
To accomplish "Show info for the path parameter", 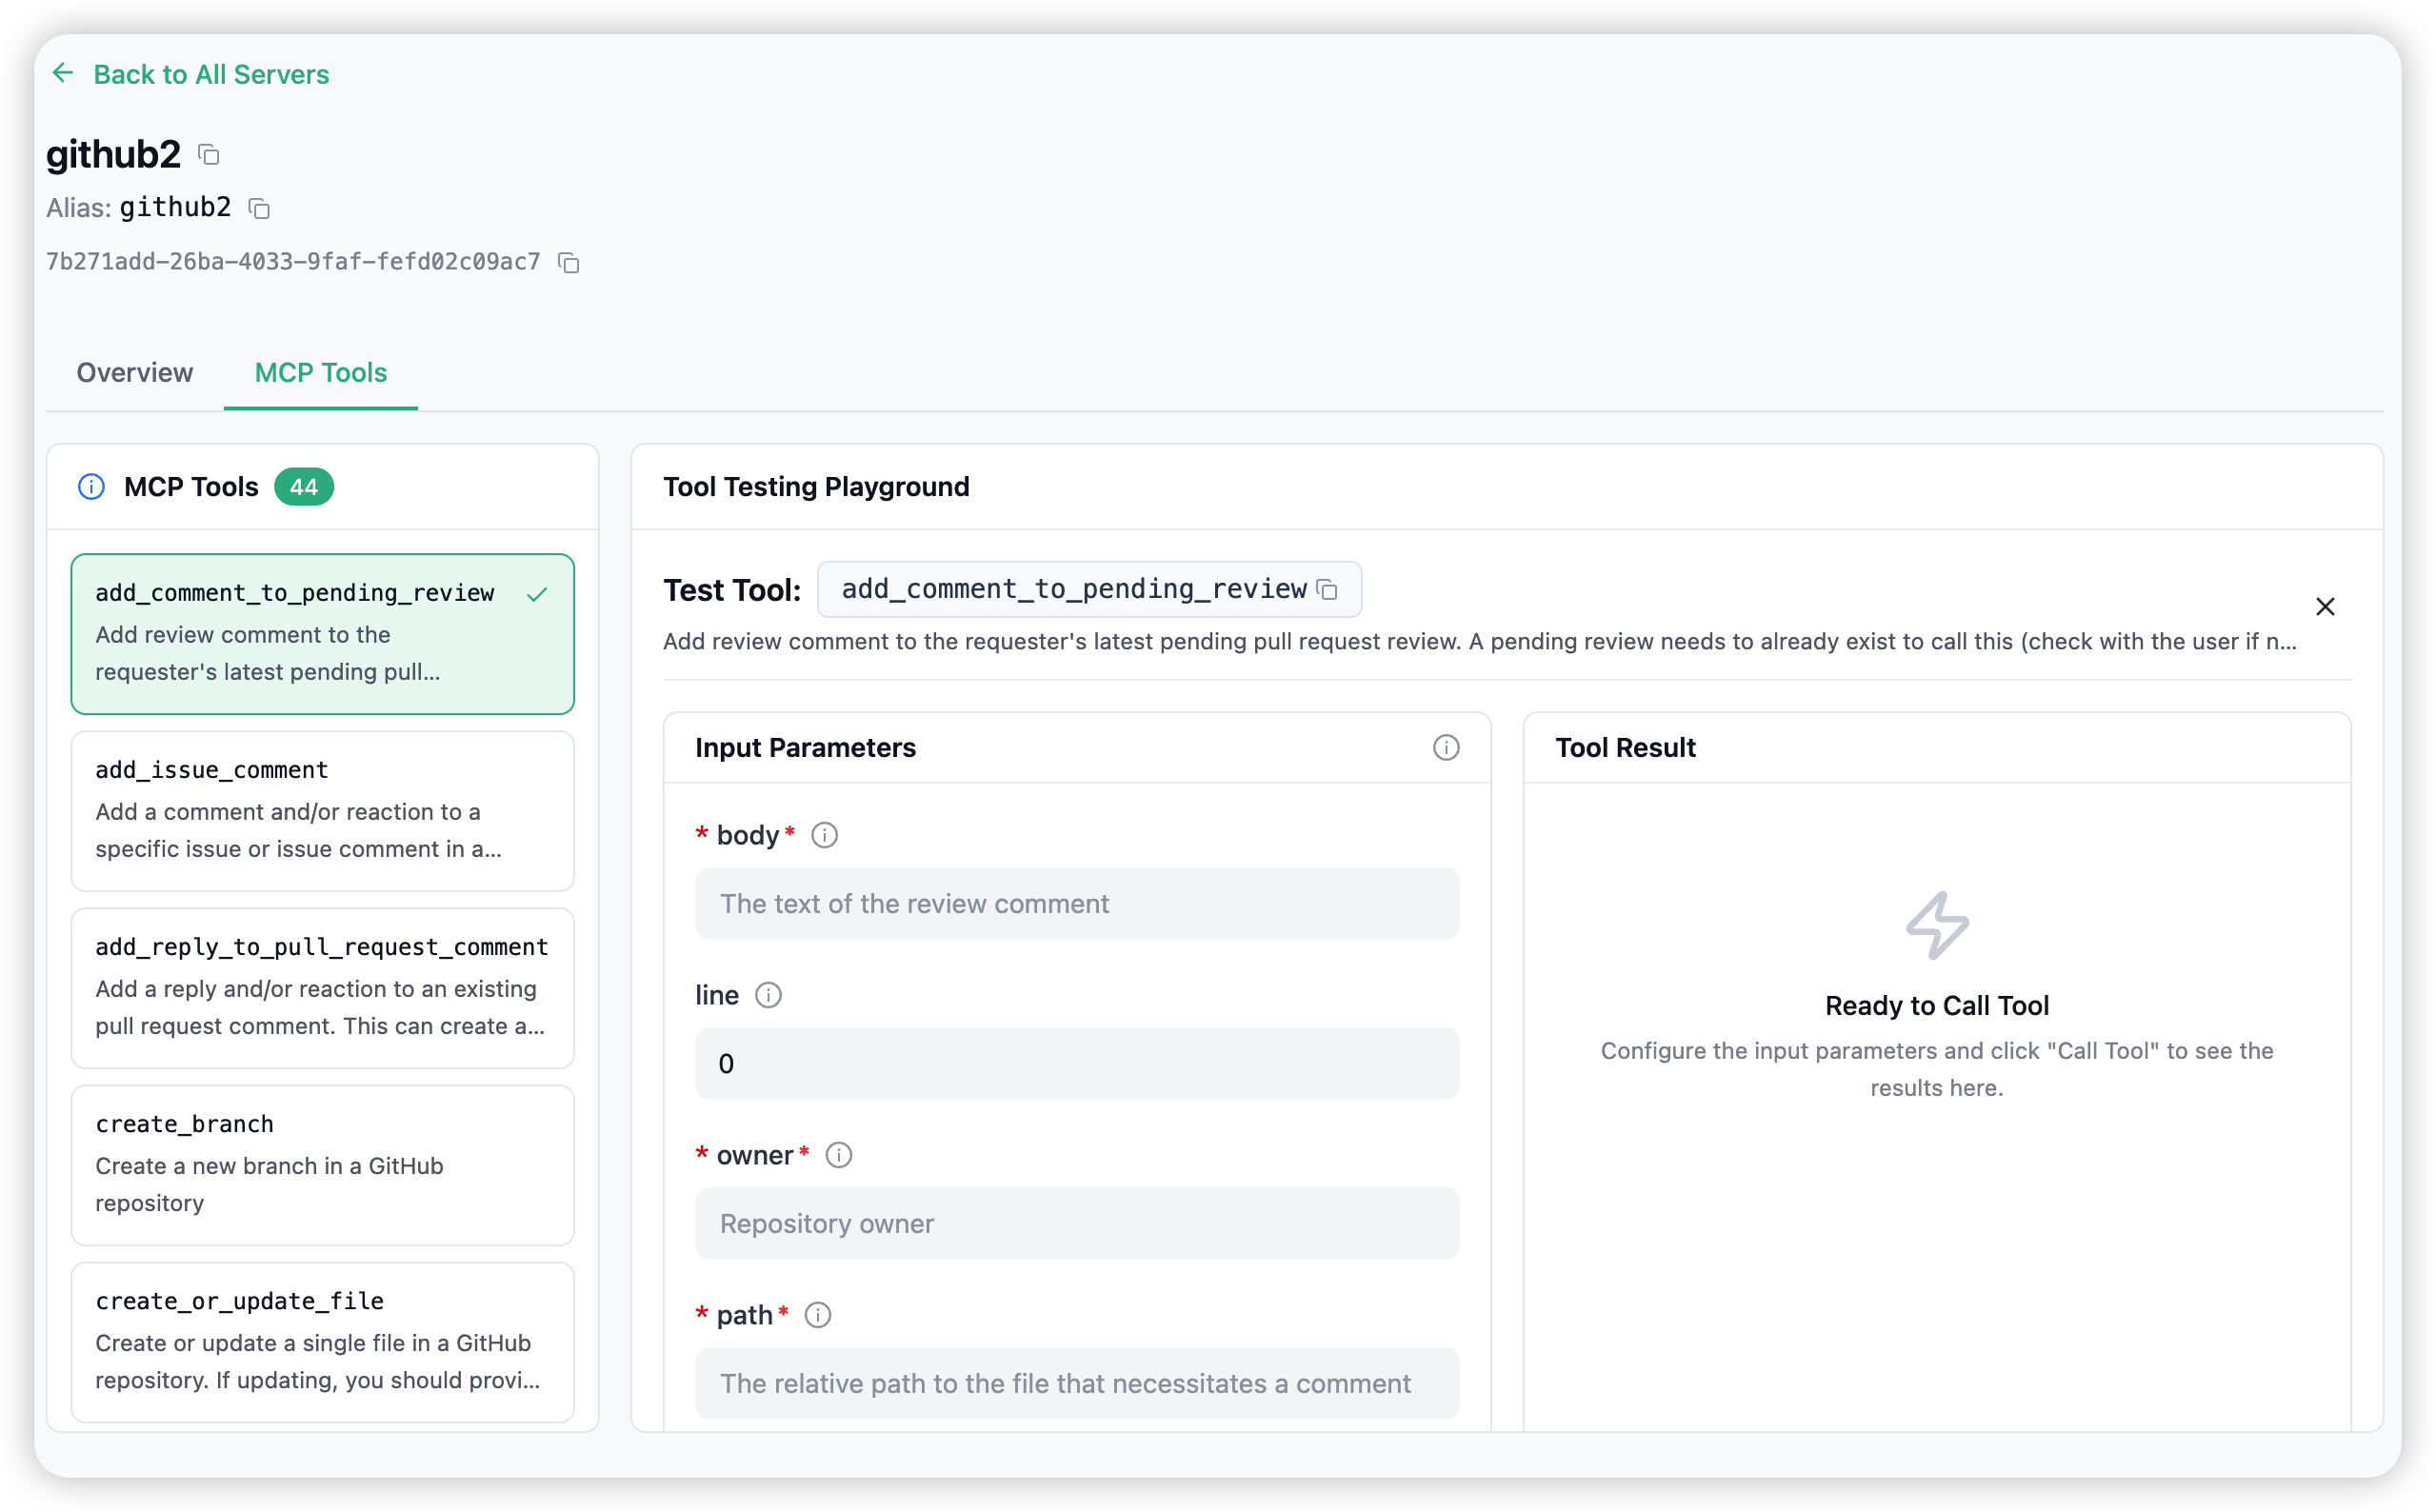I will pyautogui.click(x=818, y=1315).
